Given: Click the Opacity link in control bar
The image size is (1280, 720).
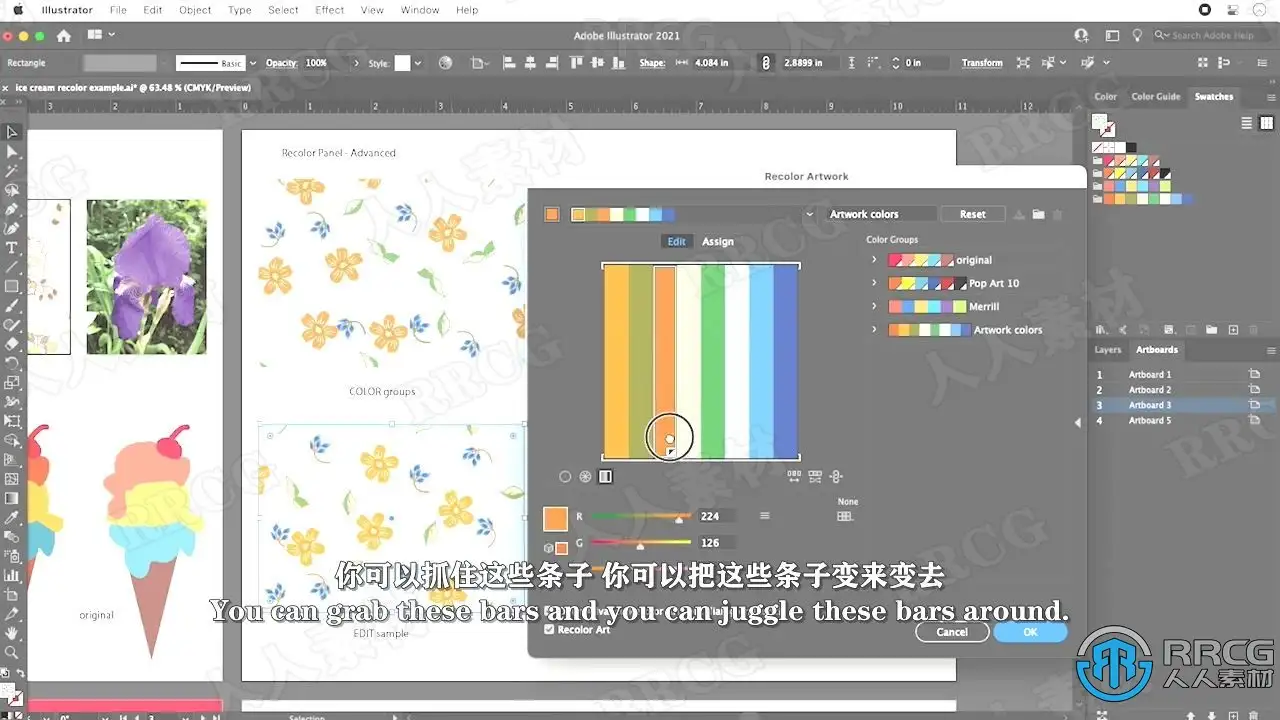Looking at the screenshot, I should (x=281, y=63).
